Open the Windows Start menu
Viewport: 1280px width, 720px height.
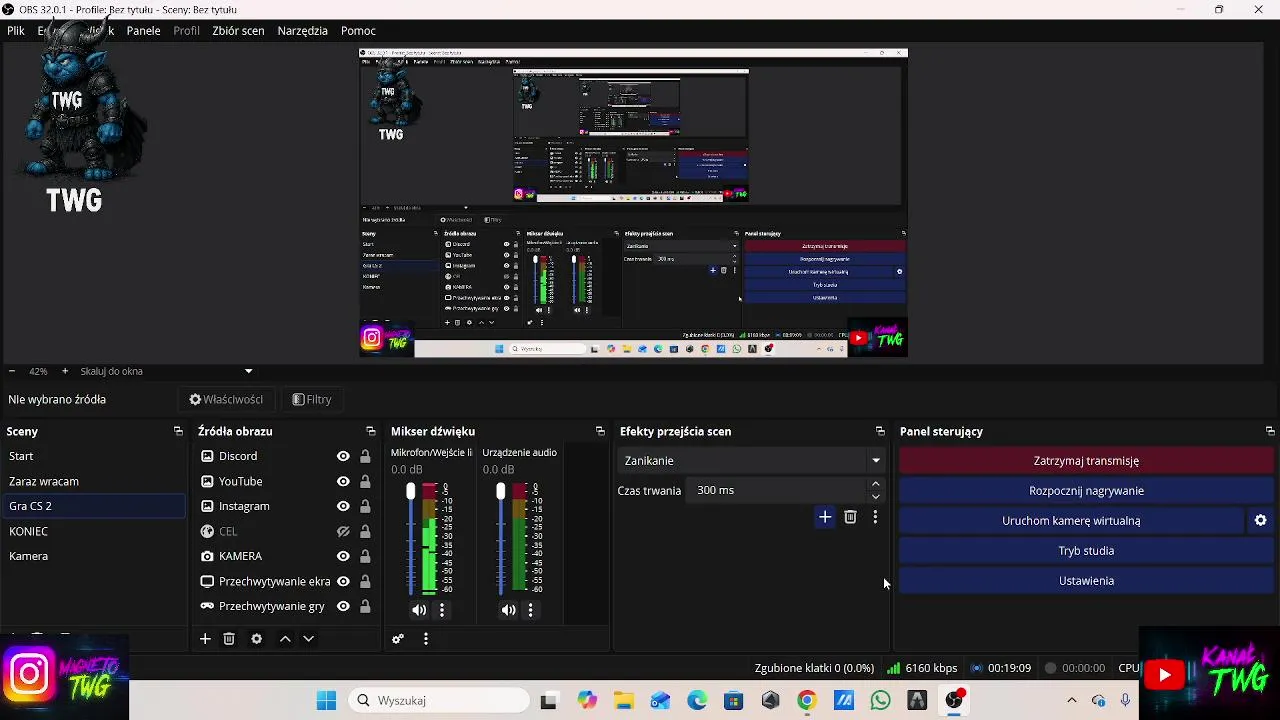coord(326,700)
